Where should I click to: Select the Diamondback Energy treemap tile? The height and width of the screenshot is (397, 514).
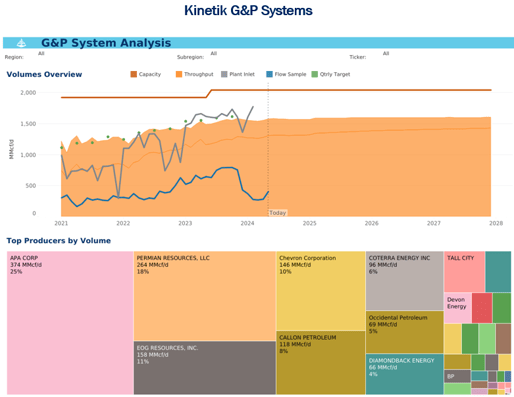pos(405,374)
